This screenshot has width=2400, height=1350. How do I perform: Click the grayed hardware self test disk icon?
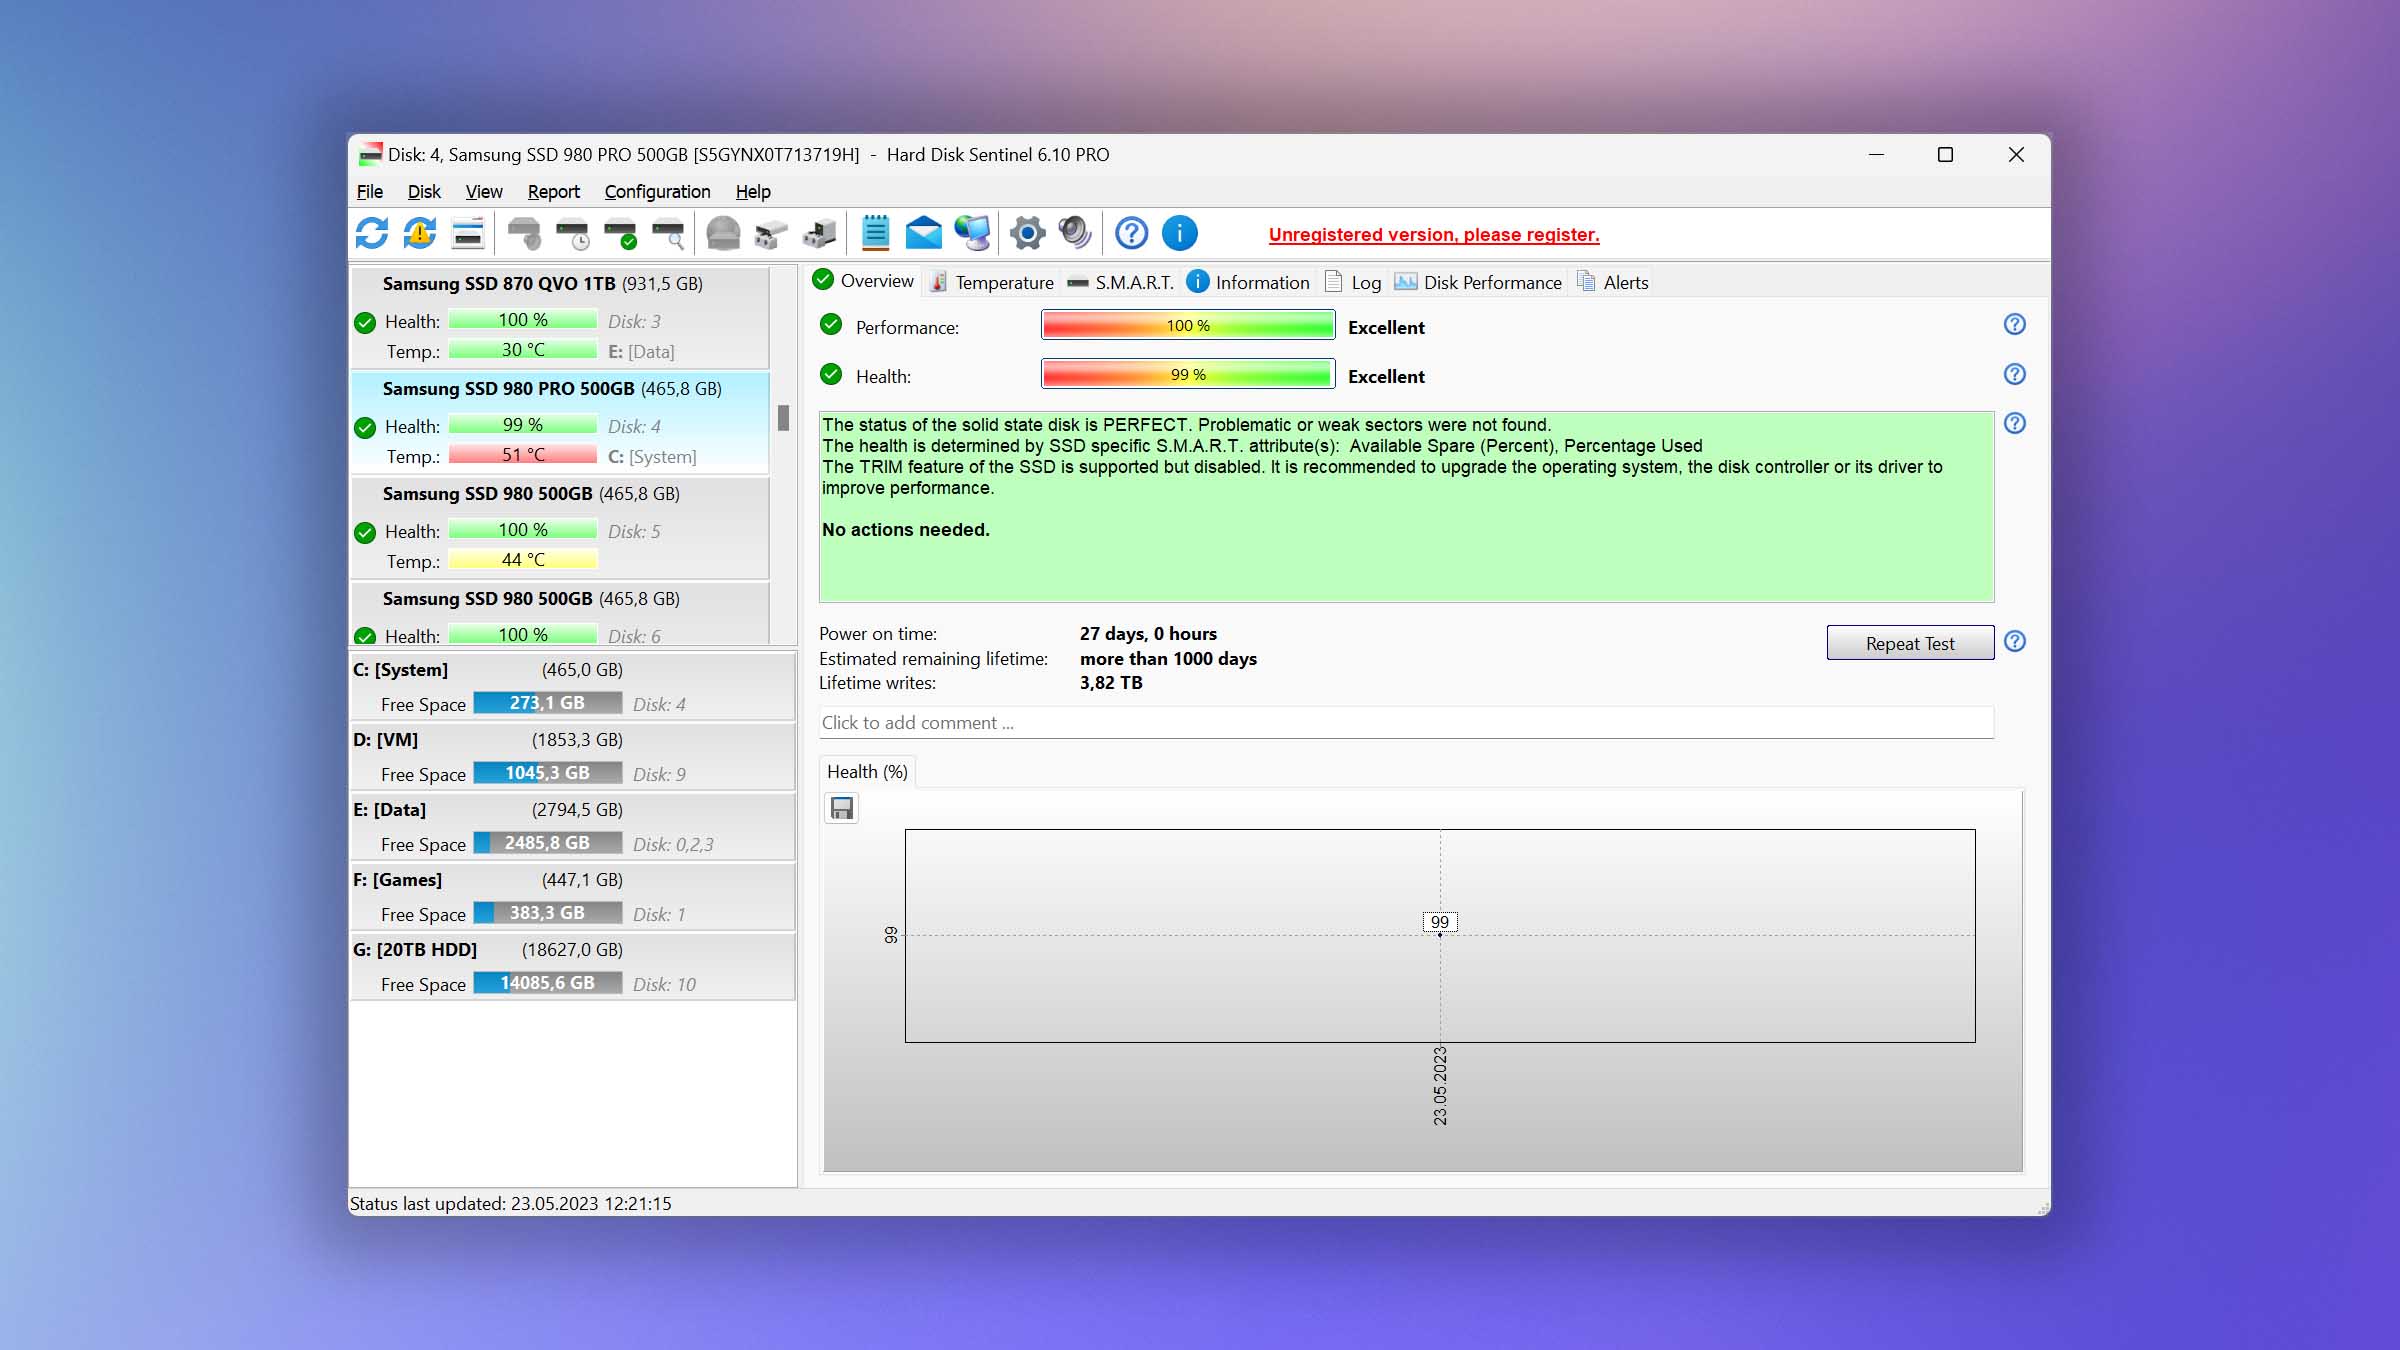[x=524, y=234]
